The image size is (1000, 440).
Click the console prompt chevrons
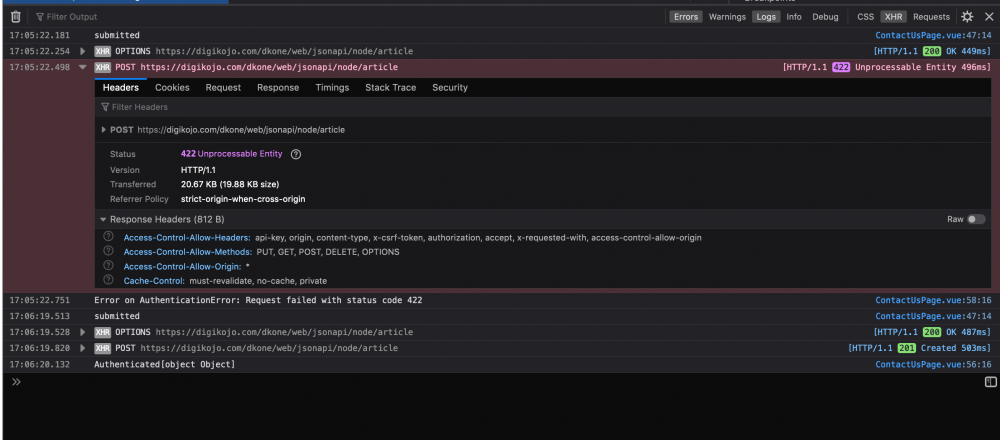pyautogui.click(x=17, y=382)
